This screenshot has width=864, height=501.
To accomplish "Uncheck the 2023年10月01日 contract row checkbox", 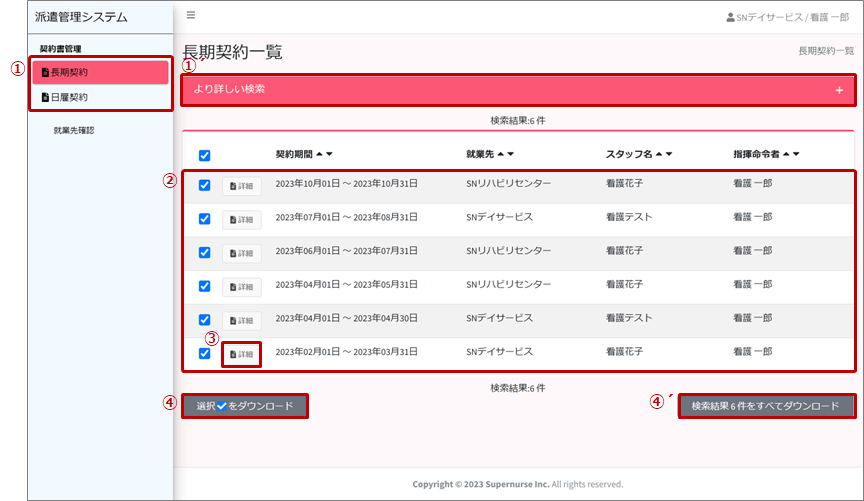I will (x=205, y=185).
